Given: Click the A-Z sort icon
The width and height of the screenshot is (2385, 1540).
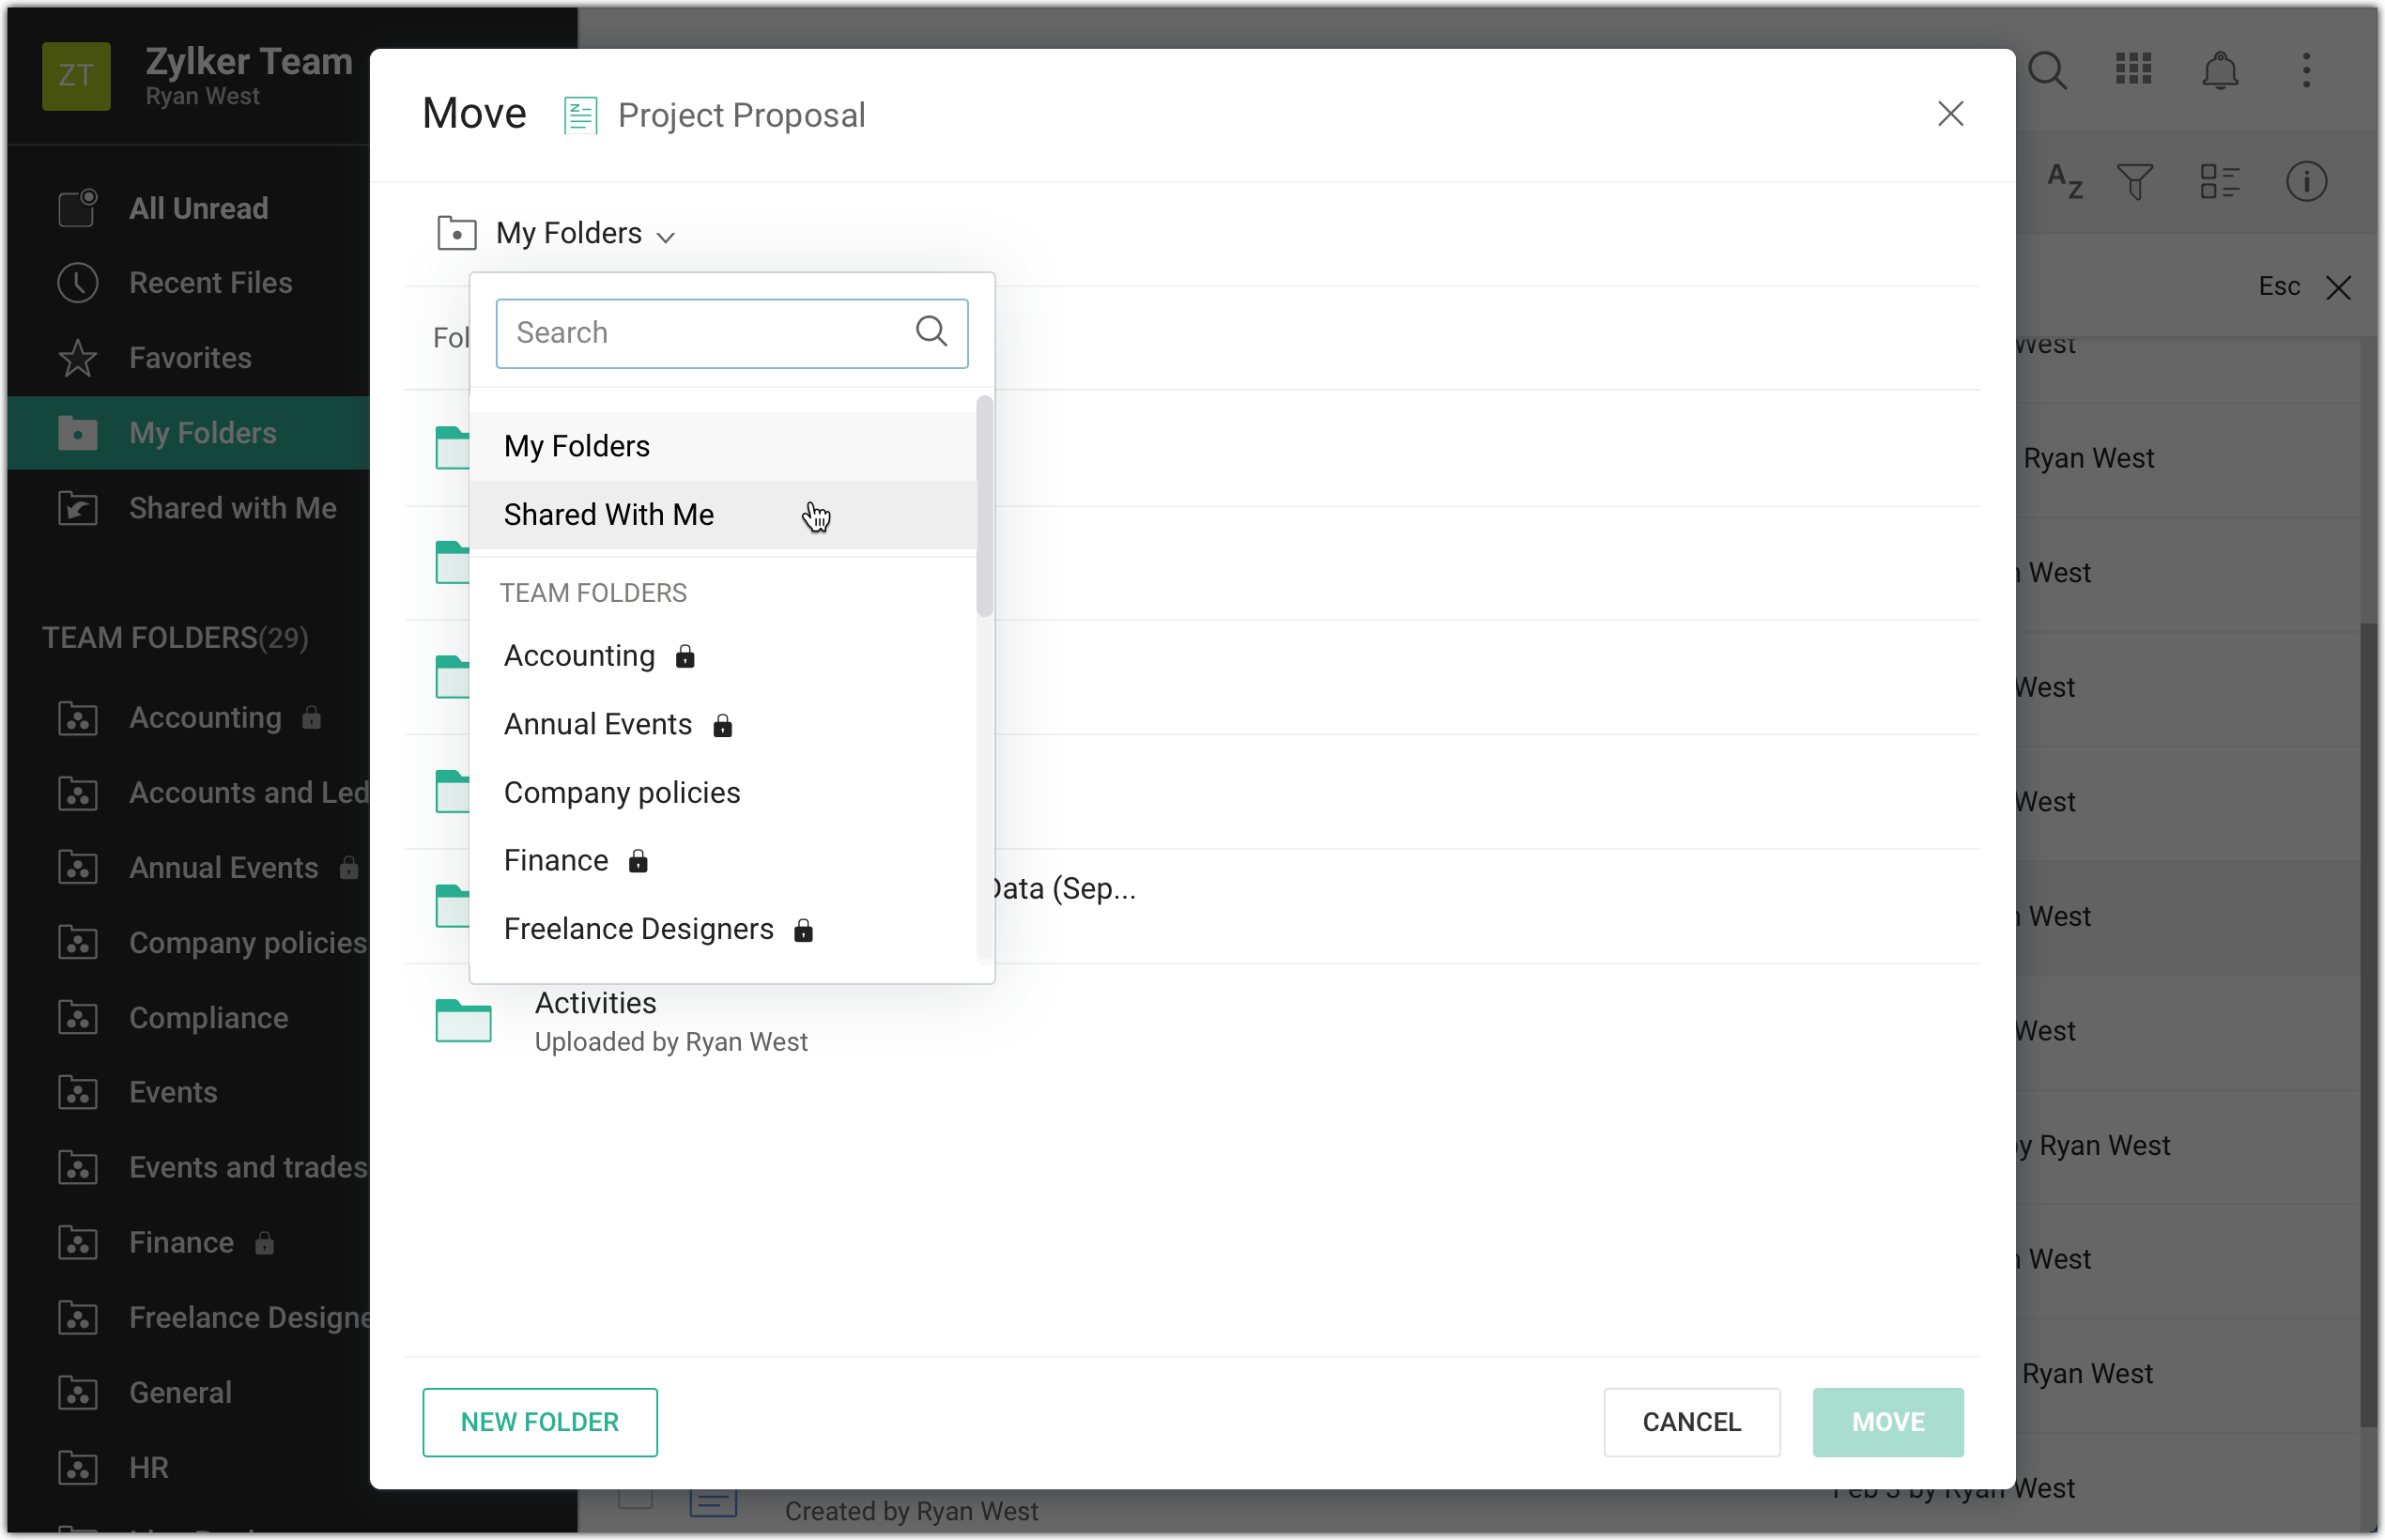Looking at the screenshot, I should pyautogui.click(x=2064, y=182).
